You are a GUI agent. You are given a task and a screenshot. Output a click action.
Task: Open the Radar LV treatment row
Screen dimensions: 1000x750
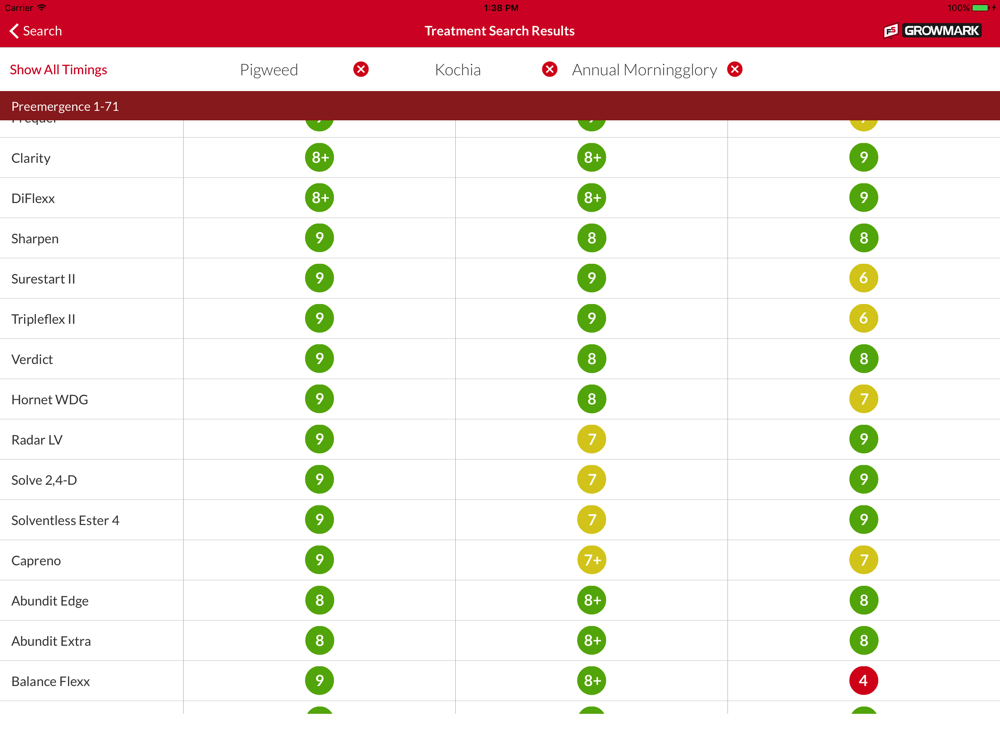(x=500, y=439)
